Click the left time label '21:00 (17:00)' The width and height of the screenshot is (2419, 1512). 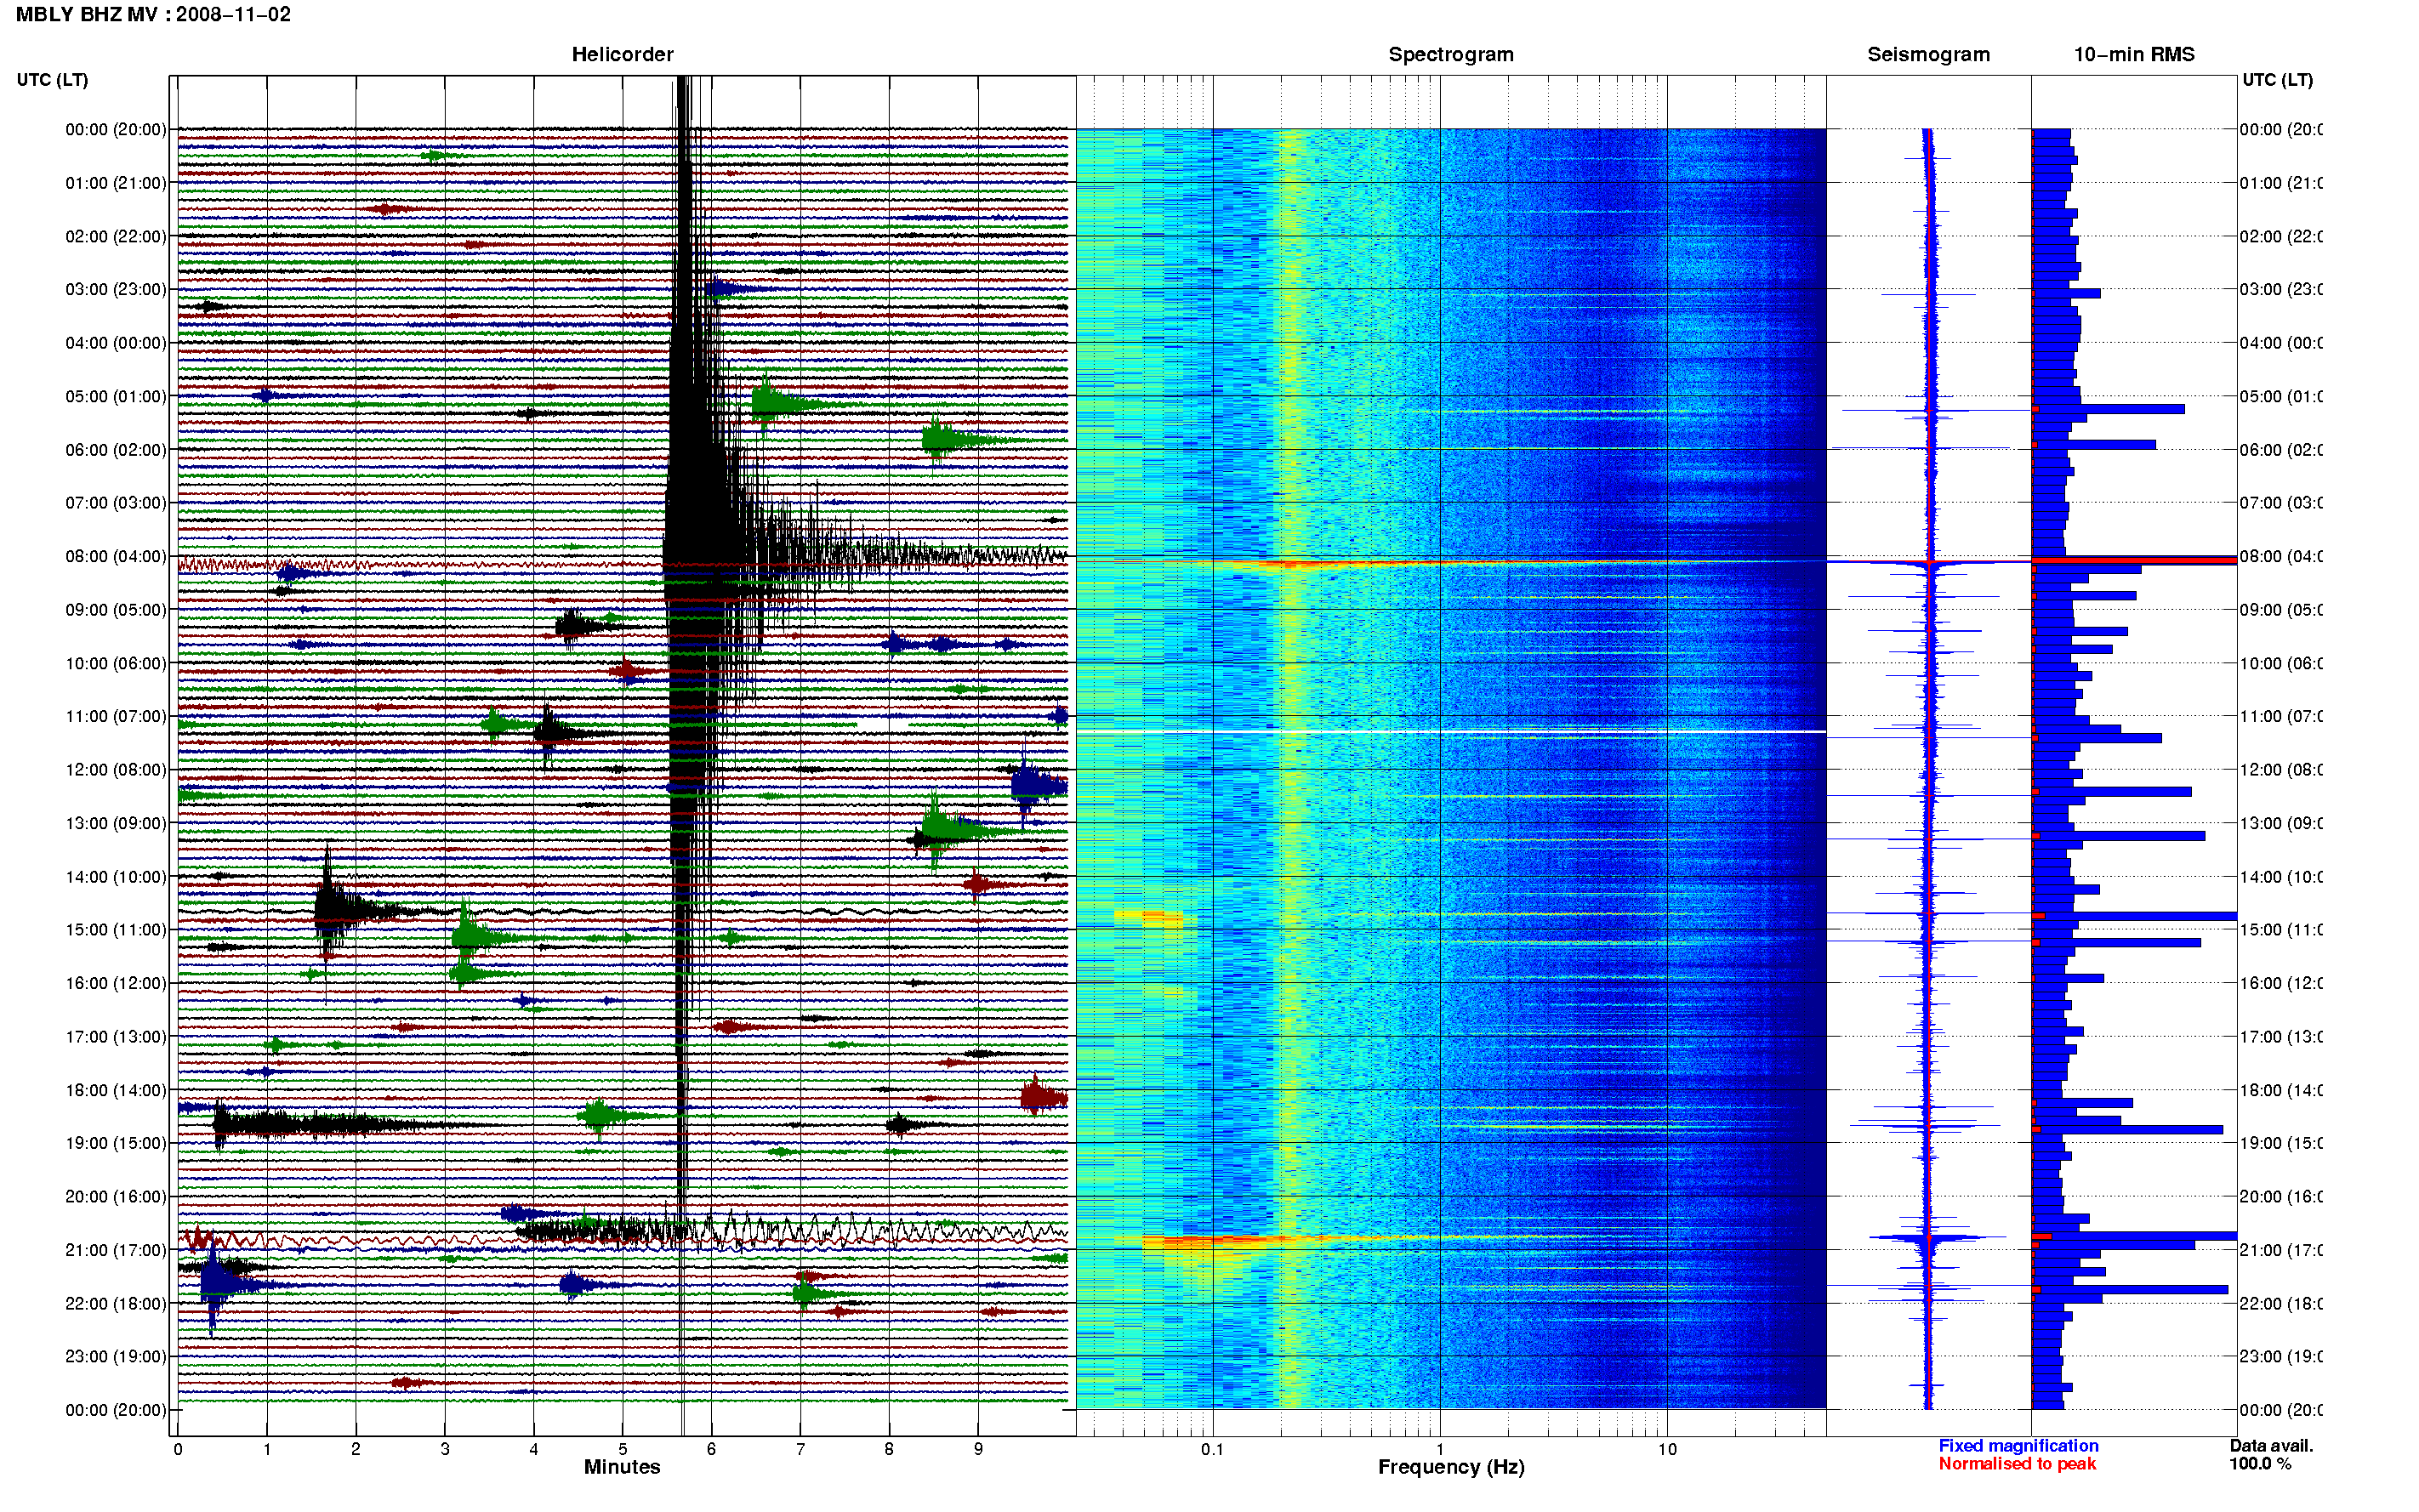pos(116,1250)
